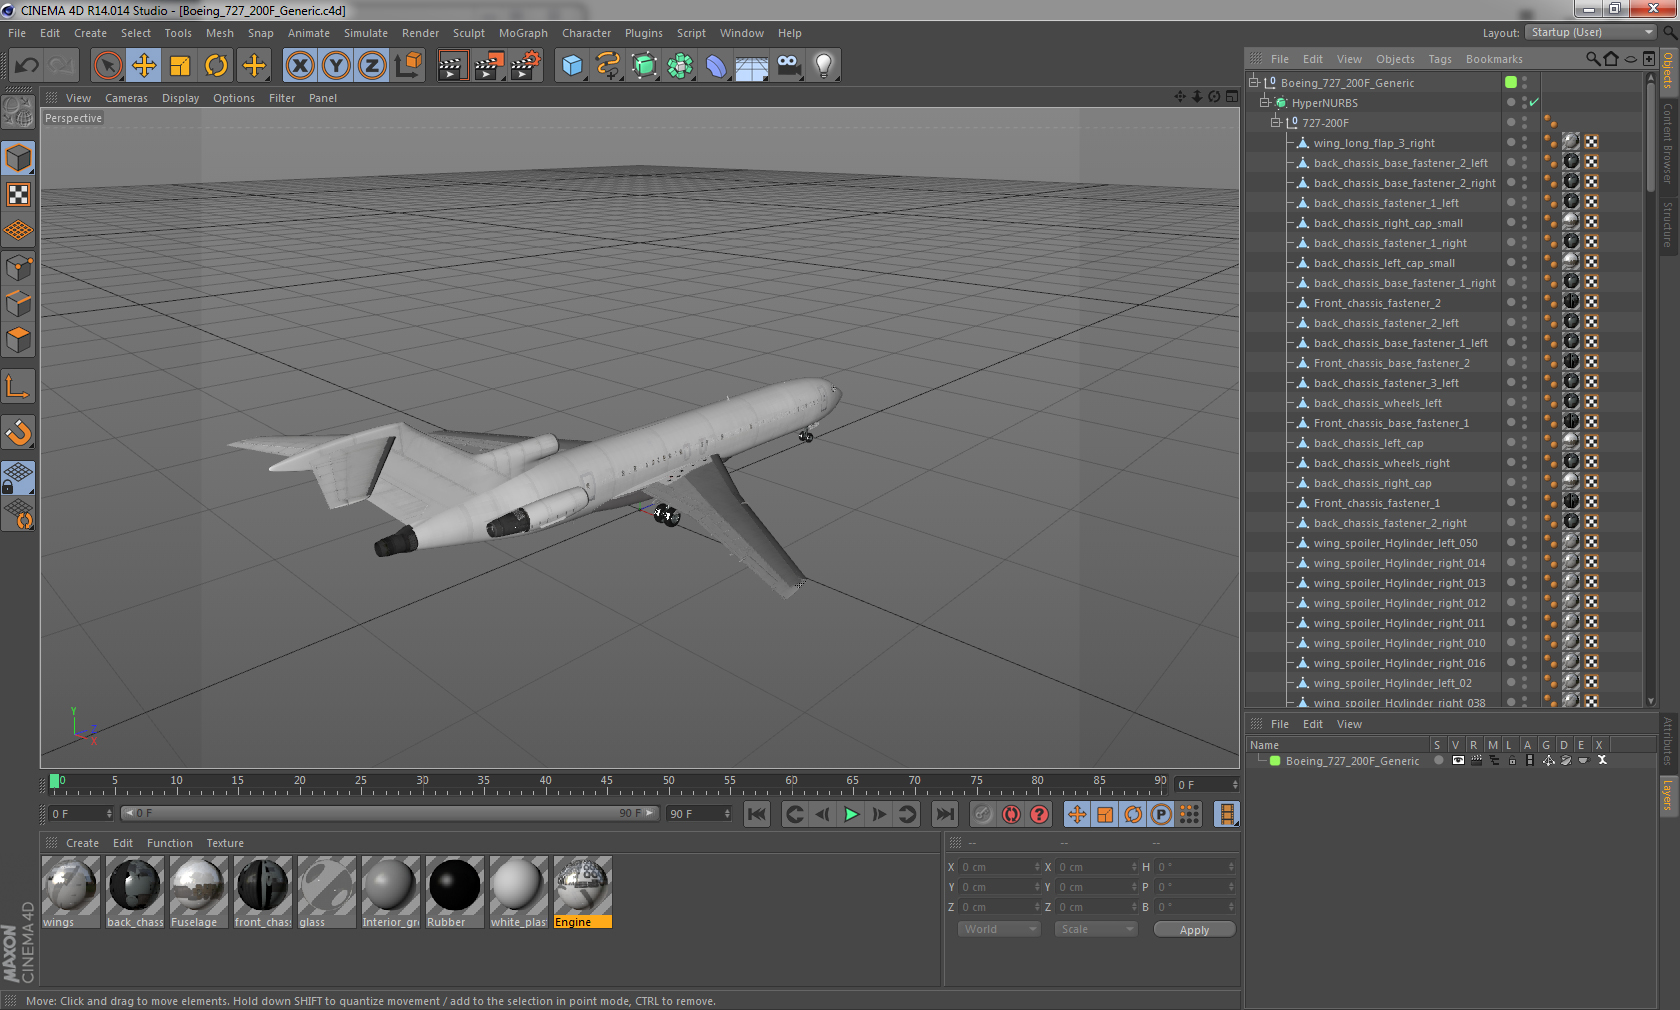This screenshot has height=1010, width=1680.
Task: Select the Live Selection tool
Action: click(x=107, y=66)
